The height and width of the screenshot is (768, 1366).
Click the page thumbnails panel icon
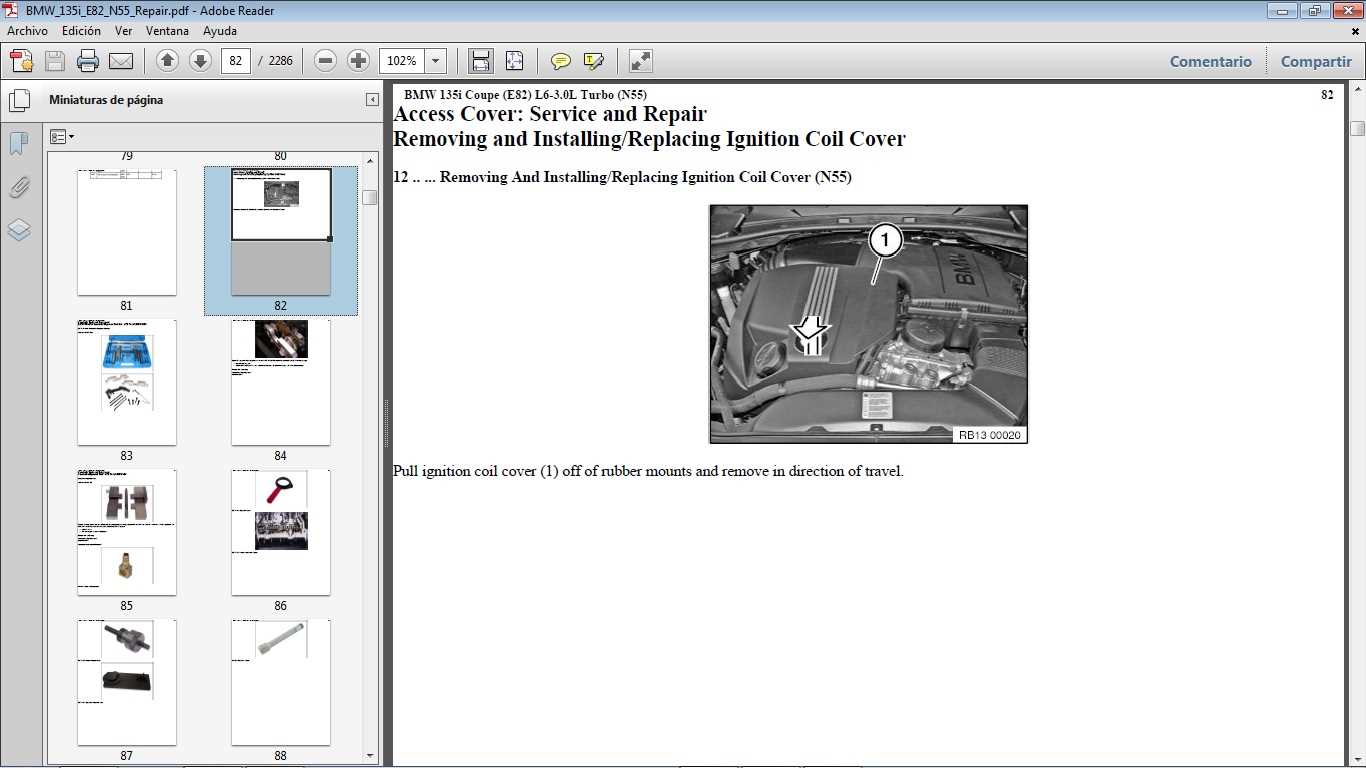point(19,101)
